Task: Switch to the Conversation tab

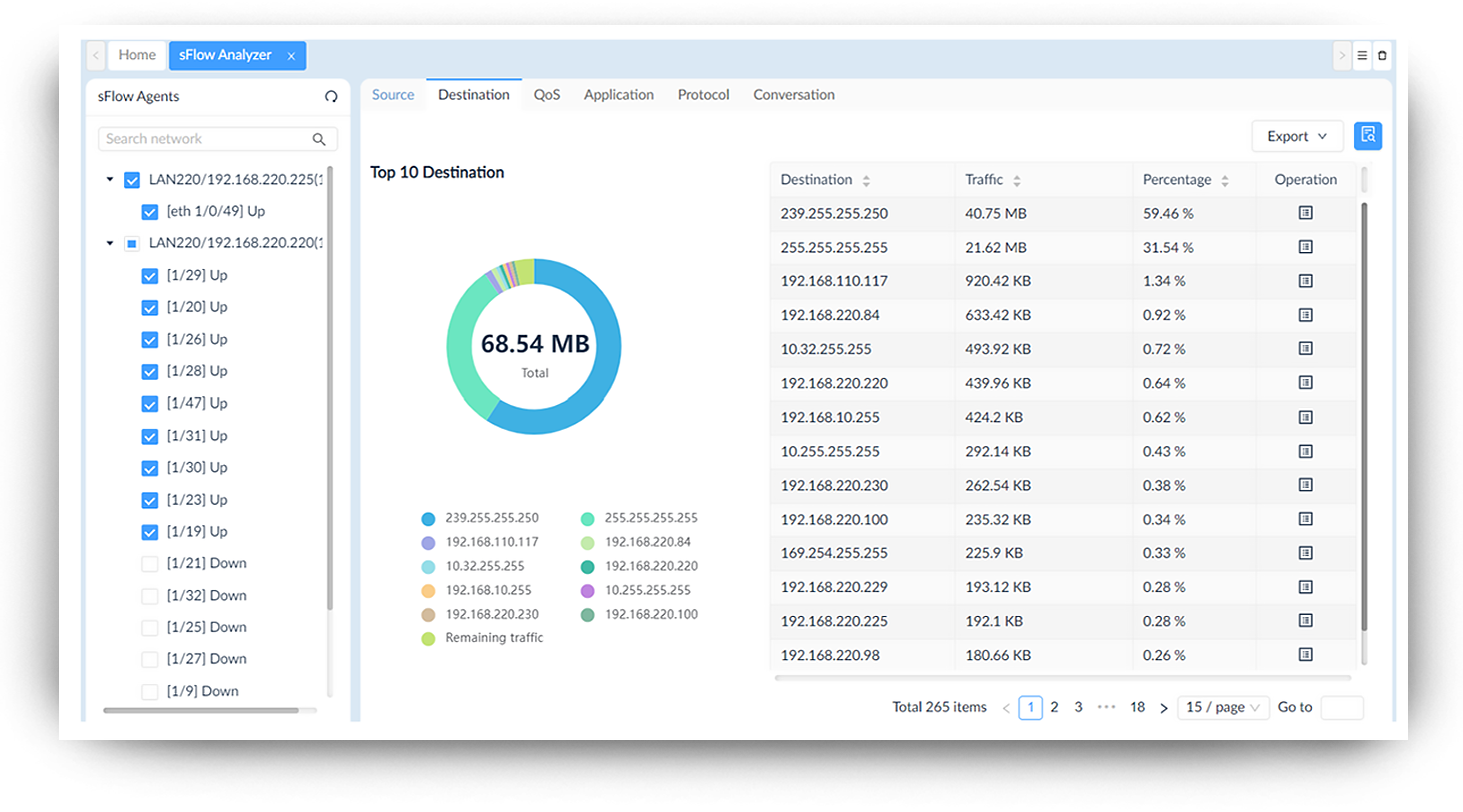Action: (x=793, y=95)
